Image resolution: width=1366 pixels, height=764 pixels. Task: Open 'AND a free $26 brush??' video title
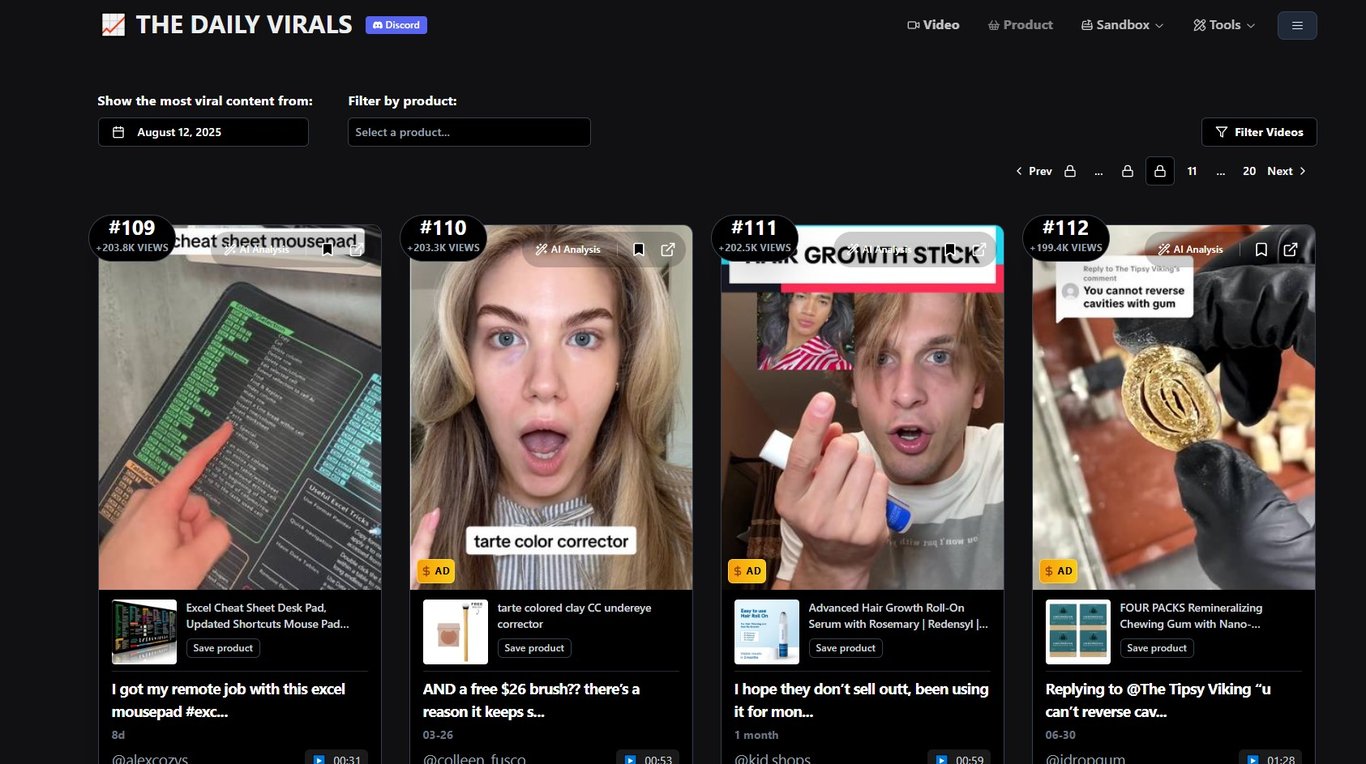(x=532, y=700)
